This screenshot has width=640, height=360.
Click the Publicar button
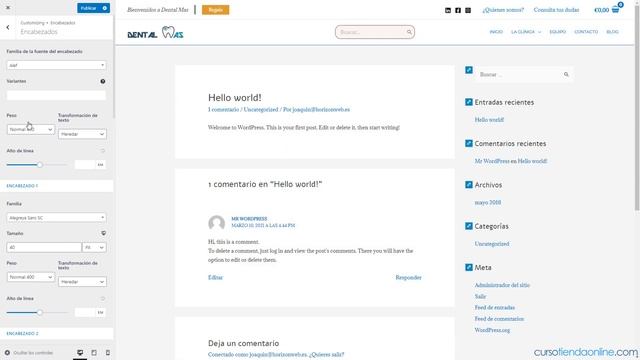(88, 8)
